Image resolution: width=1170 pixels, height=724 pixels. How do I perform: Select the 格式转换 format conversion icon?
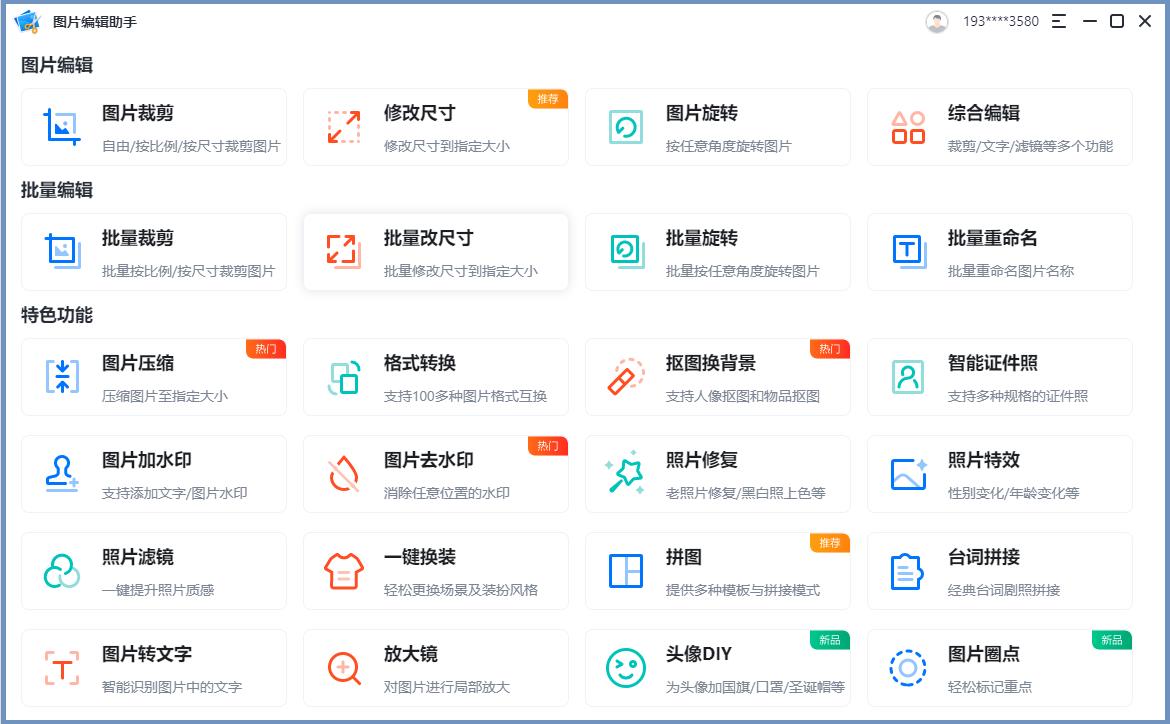pyautogui.click(x=343, y=375)
